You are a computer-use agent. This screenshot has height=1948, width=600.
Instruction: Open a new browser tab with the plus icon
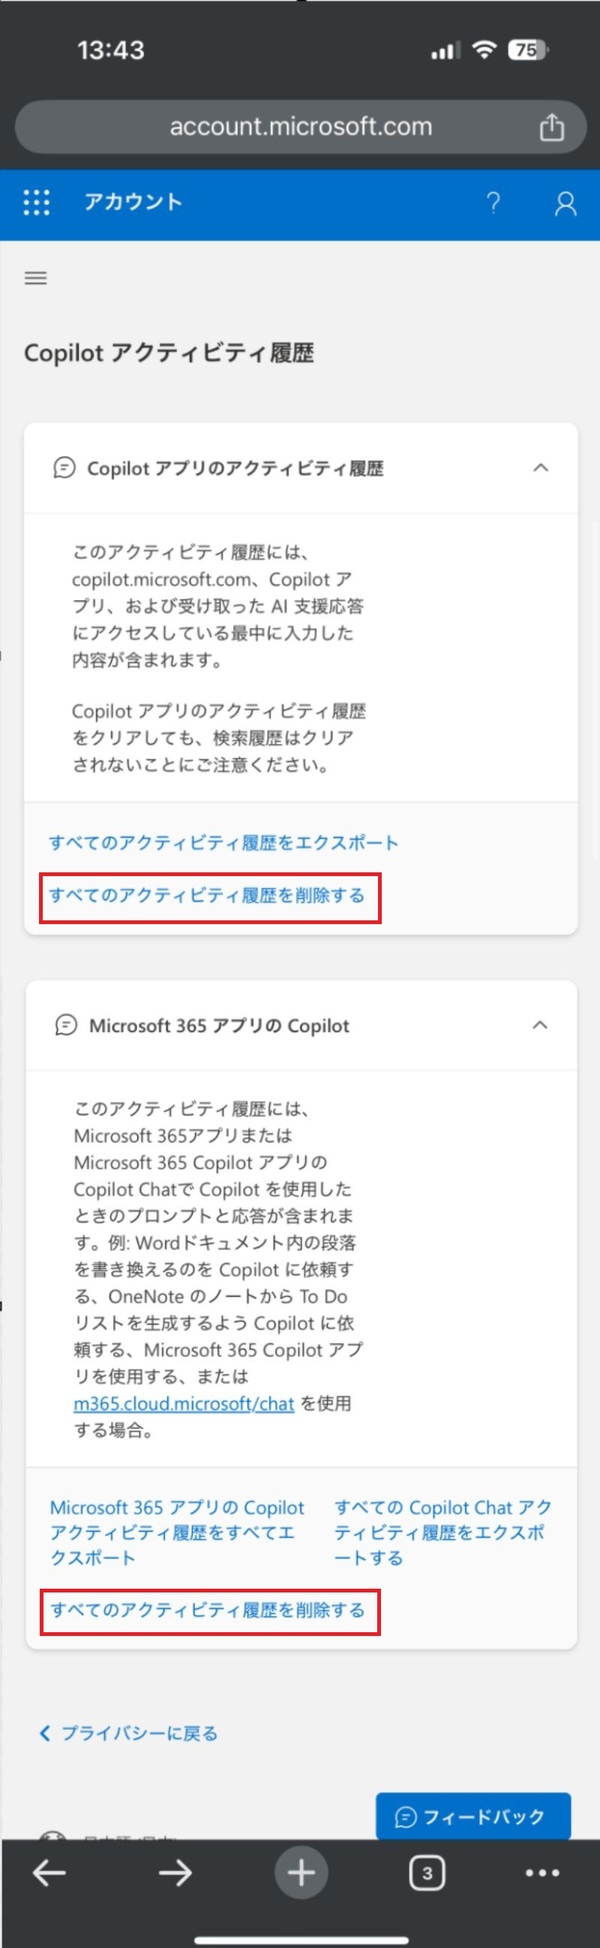point(301,1873)
